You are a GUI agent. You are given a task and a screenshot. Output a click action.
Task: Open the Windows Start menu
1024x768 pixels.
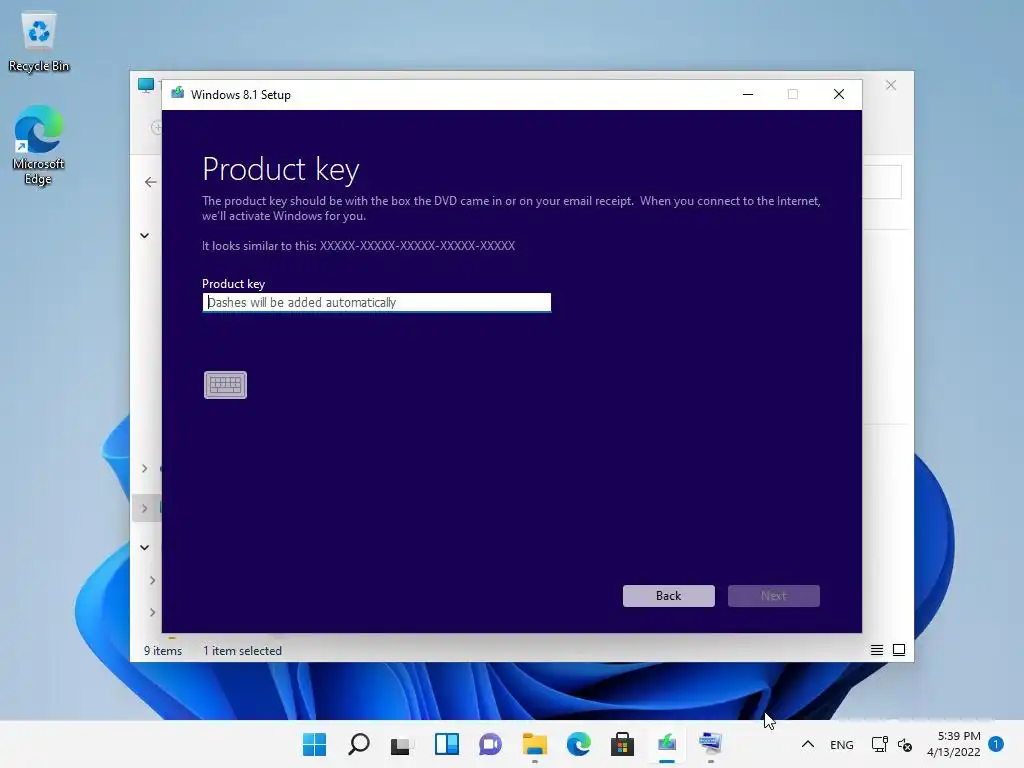[315, 744]
